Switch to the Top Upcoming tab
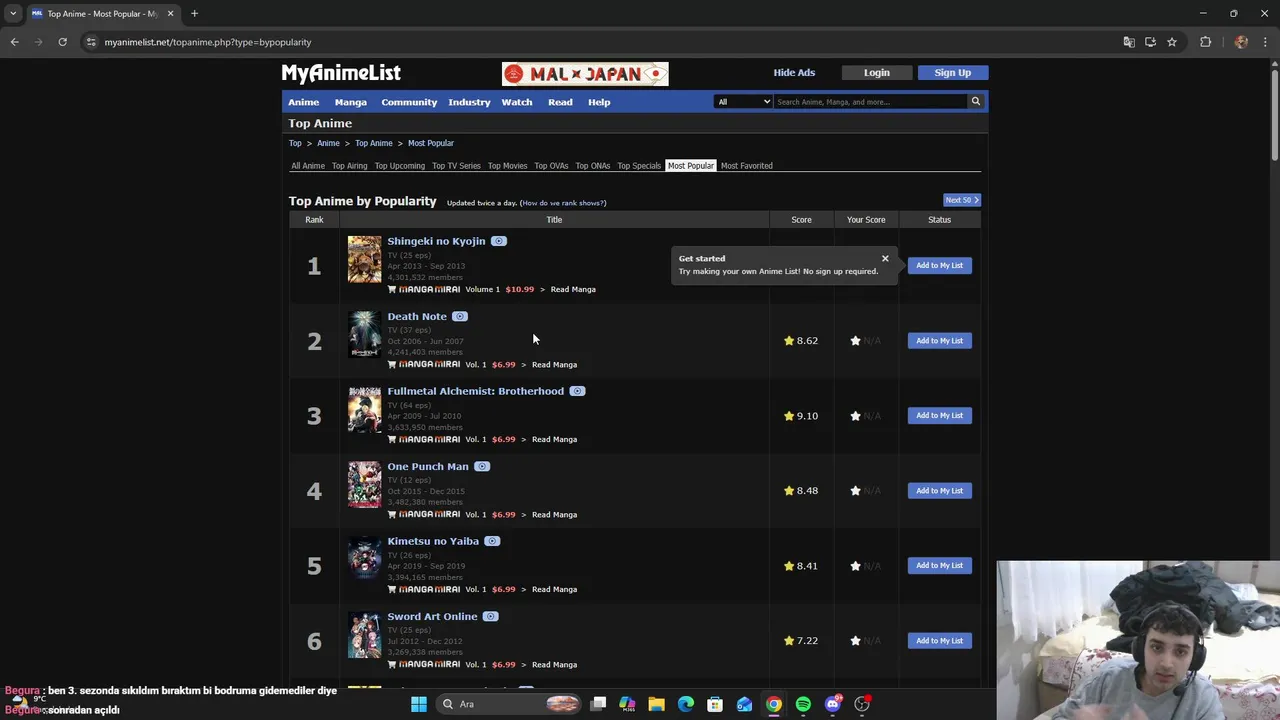This screenshot has height=720, width=1280. pos(400,166)
